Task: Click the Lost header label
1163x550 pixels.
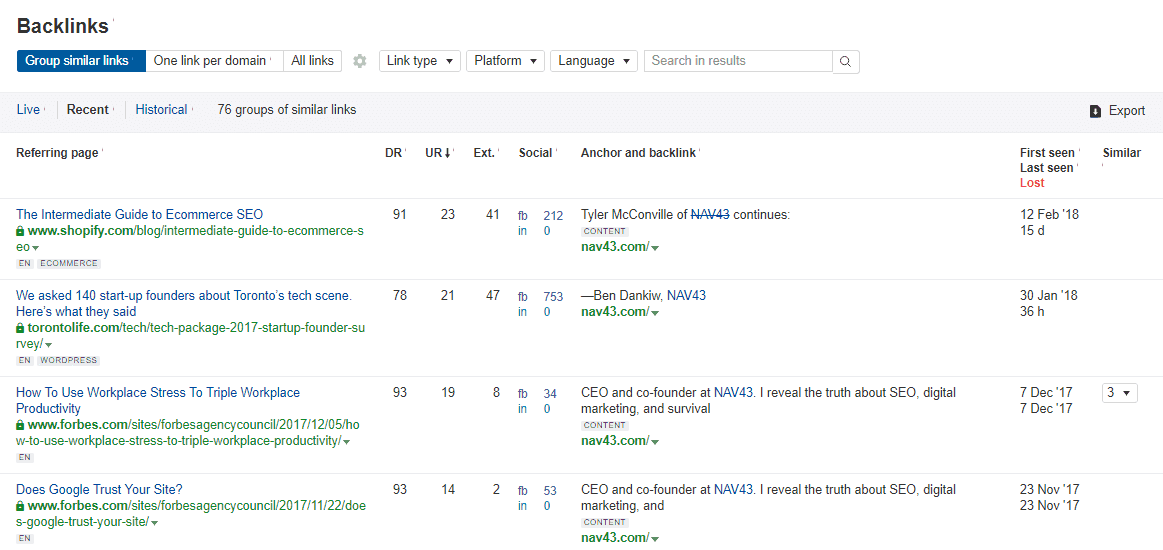Action: (1032, 182)
